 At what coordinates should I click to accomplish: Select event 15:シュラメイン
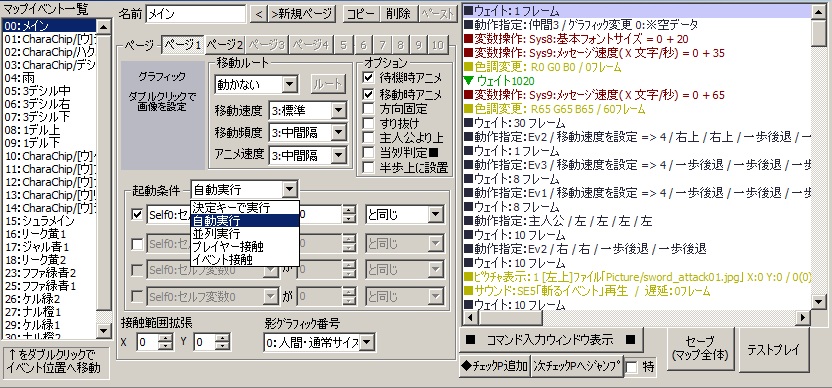pos(49,221)
